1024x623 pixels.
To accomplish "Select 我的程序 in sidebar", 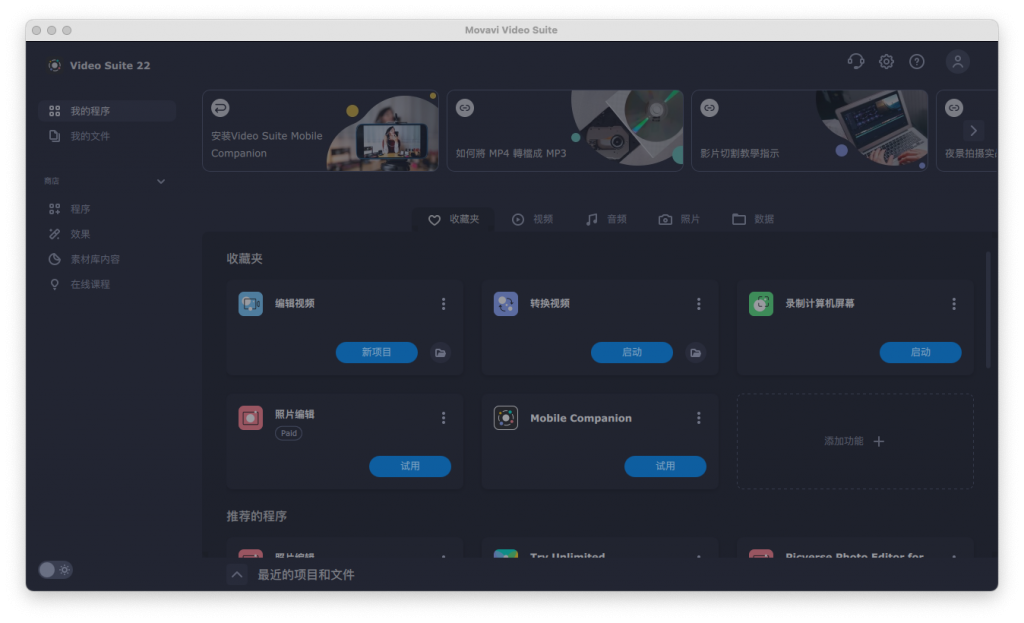I will point(107,111).
